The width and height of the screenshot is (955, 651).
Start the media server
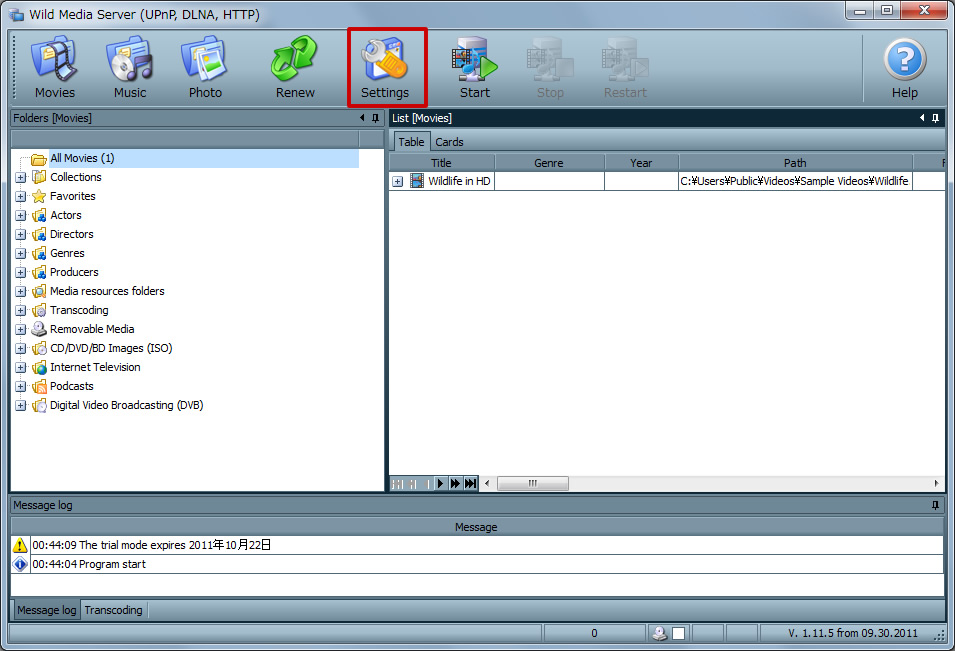click(474, 67)
